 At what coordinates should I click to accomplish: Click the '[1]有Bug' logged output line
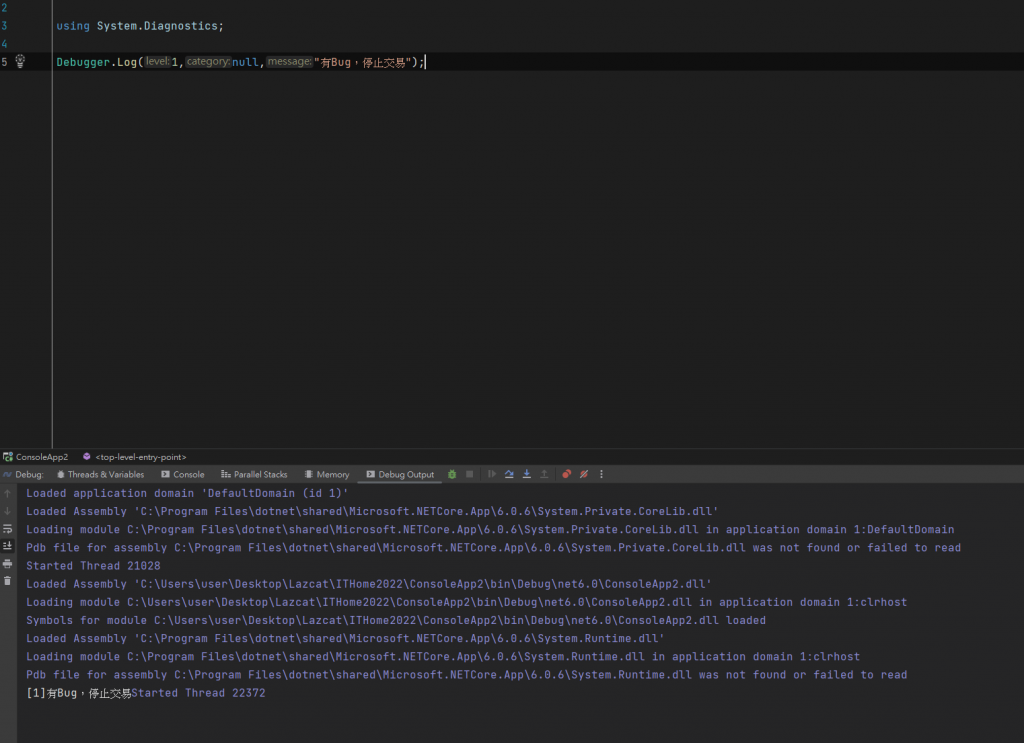(146, 693)
